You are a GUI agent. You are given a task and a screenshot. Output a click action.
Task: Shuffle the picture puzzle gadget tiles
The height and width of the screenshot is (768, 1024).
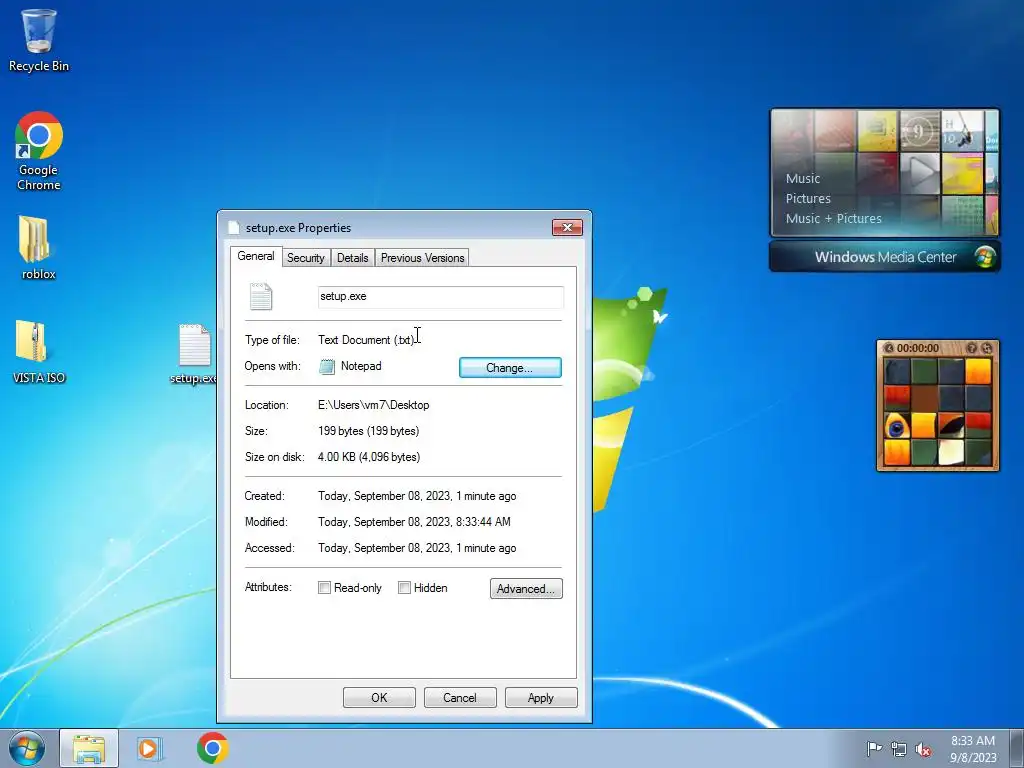coord(987,348)
